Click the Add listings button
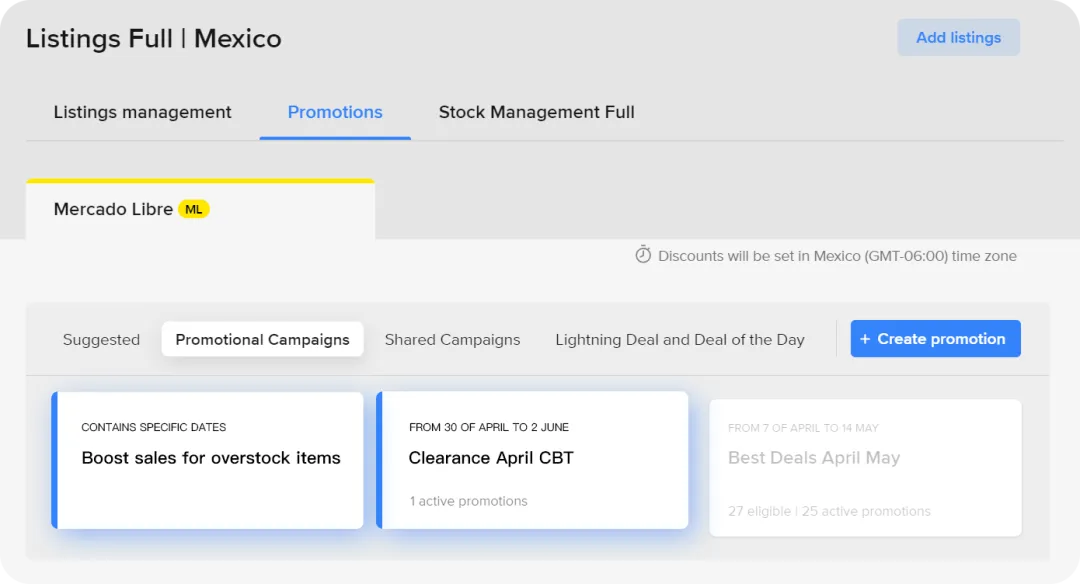Image resolution: width=1080 pixels, height=584 pixels. 958,37
